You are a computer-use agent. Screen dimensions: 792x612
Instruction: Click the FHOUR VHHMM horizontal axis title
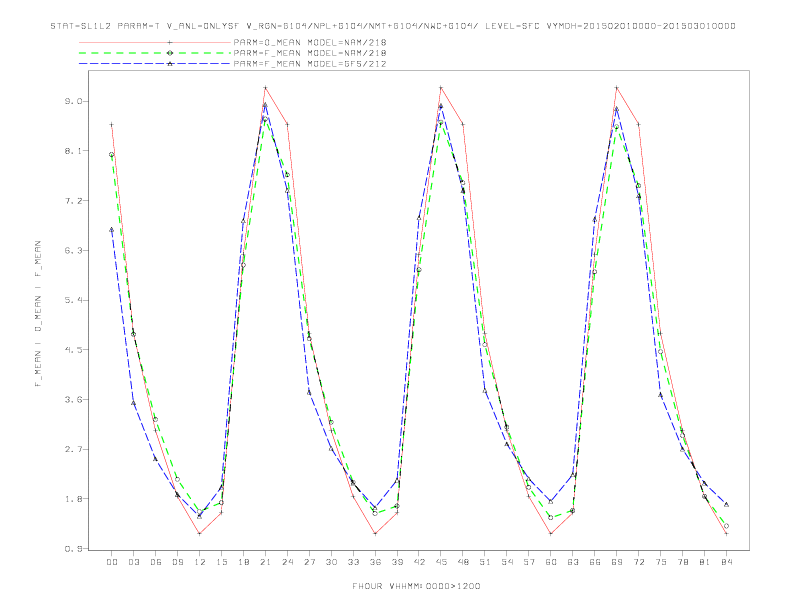click(416, 586)
